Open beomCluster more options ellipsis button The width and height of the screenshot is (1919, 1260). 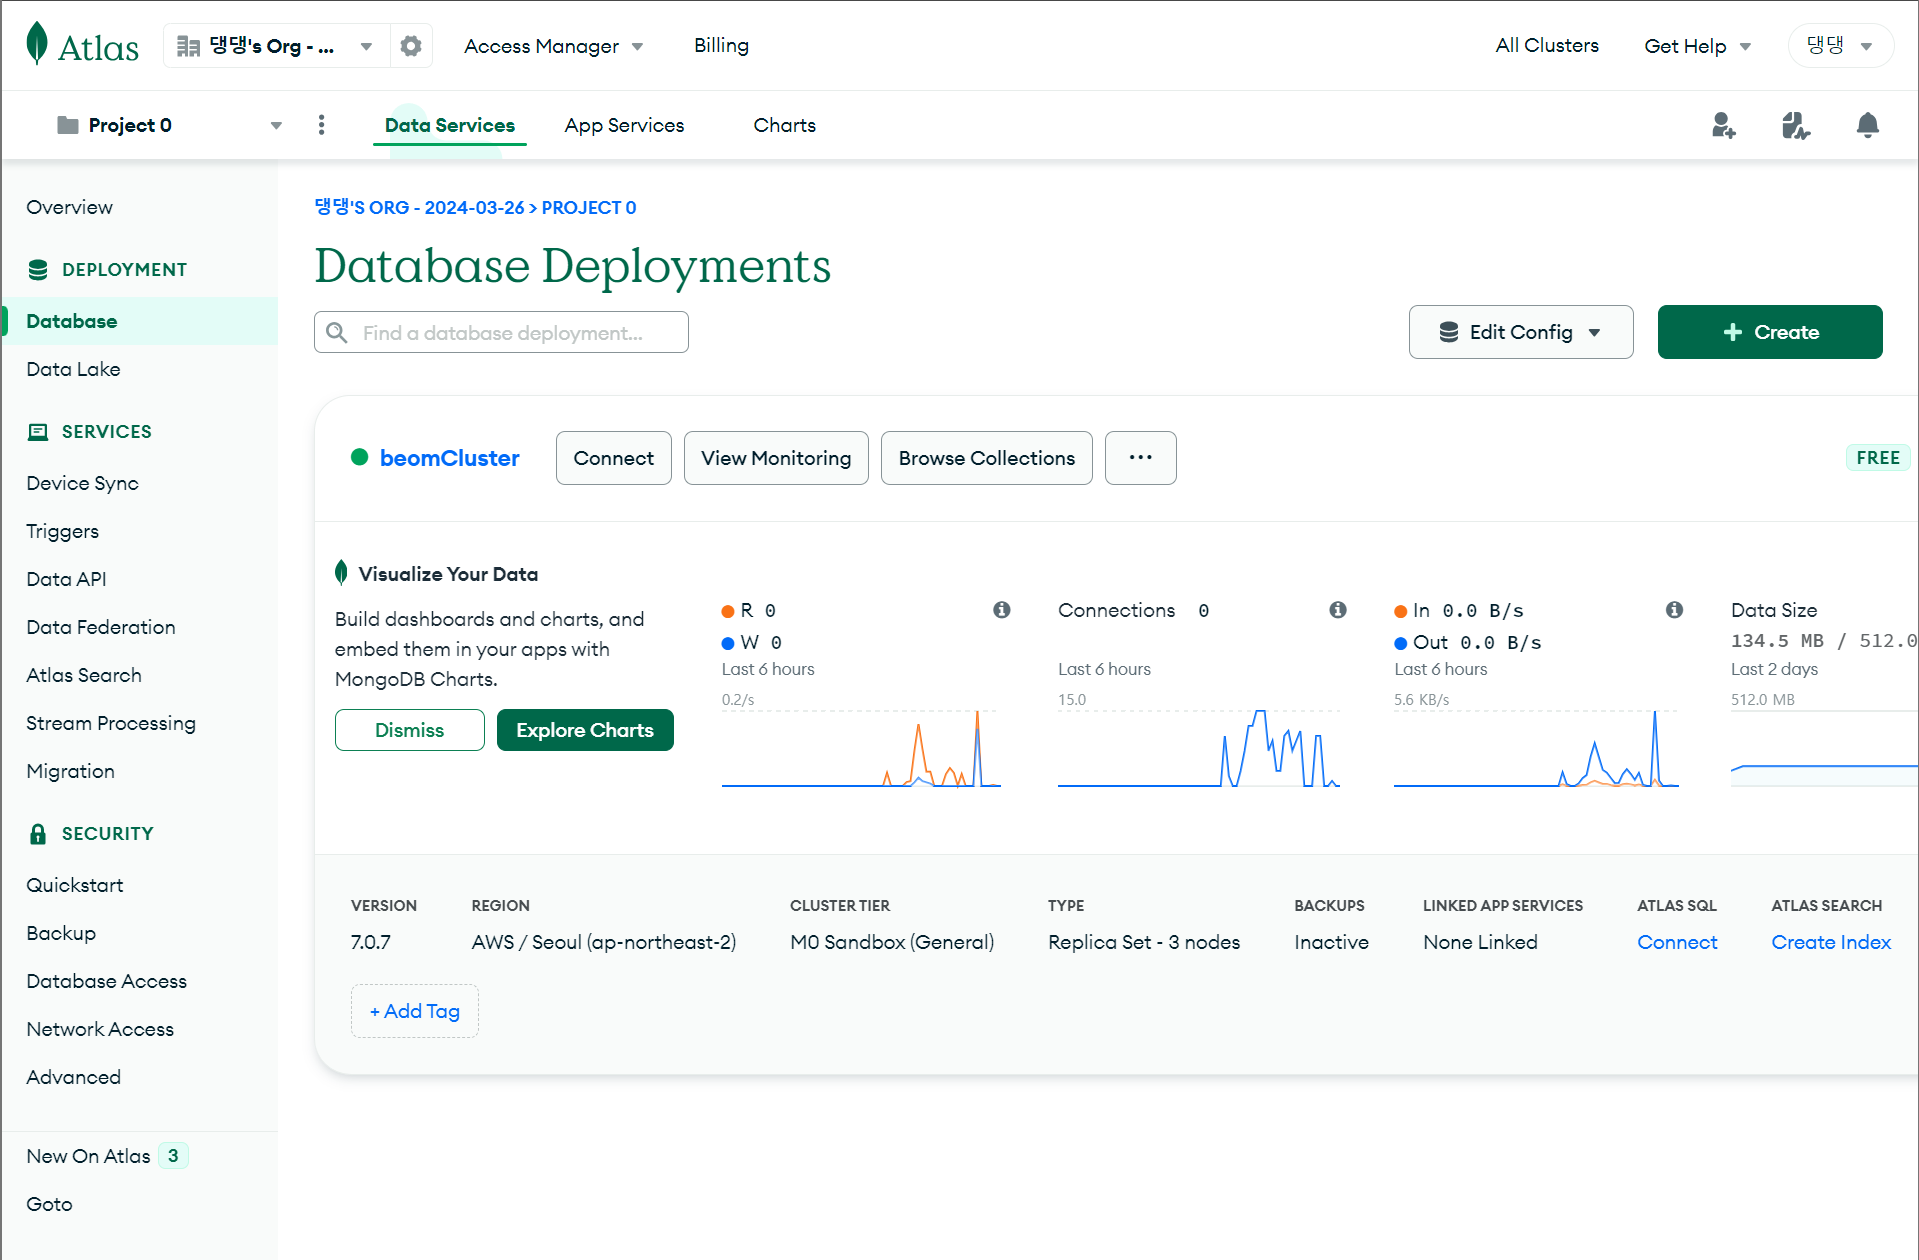click(x=1140, y=458)
